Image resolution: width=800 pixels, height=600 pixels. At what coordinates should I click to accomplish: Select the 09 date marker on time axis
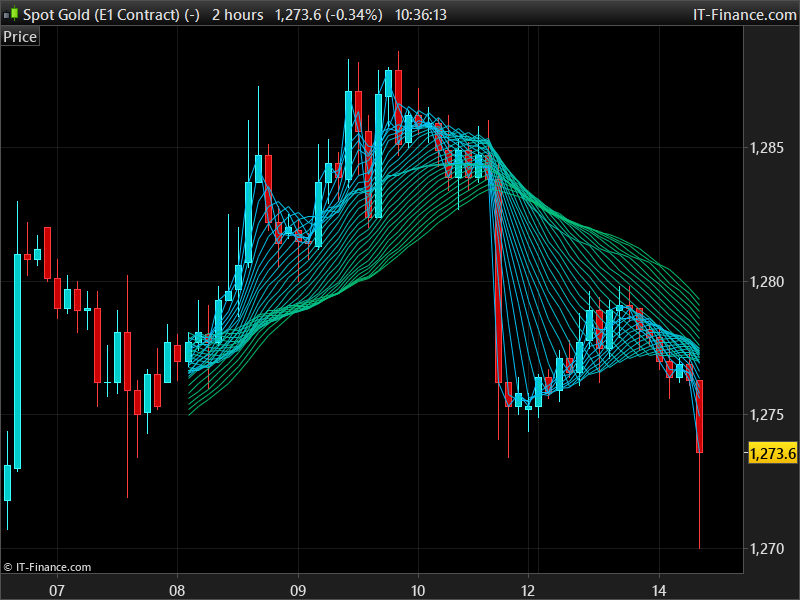(x=298, y=590)
